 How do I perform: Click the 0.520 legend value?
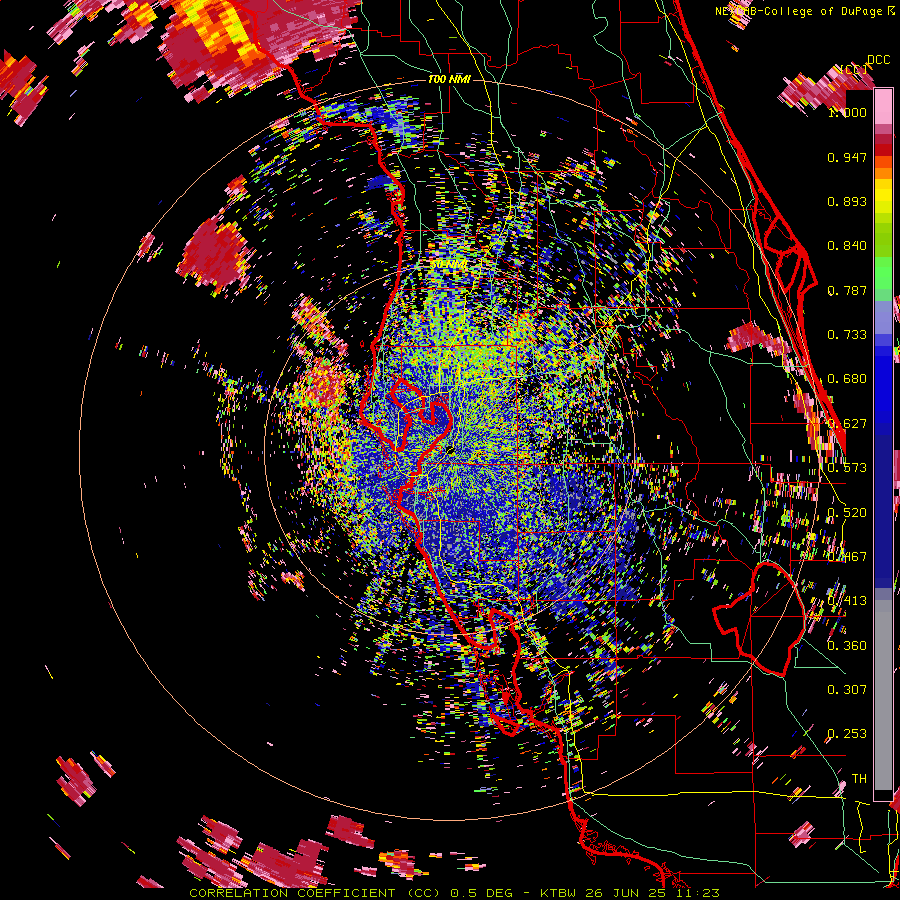(847, 513)
